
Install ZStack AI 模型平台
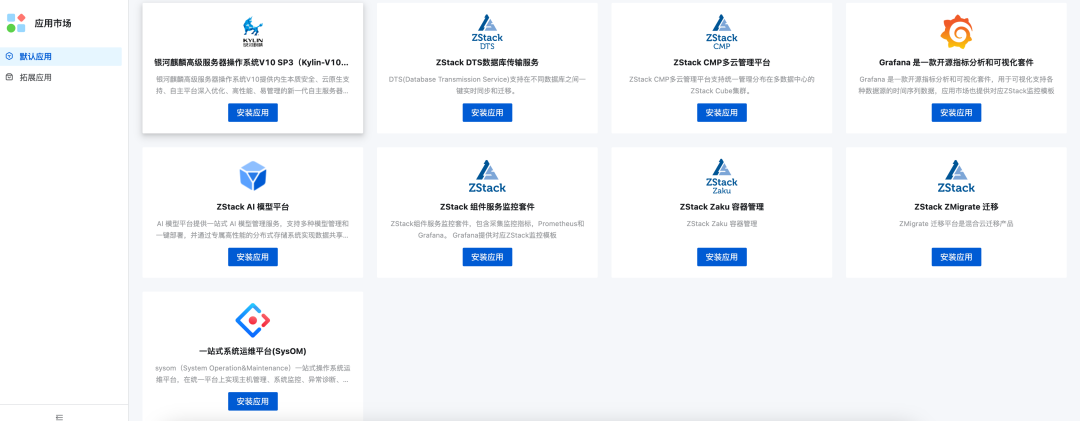click(253, 257)
